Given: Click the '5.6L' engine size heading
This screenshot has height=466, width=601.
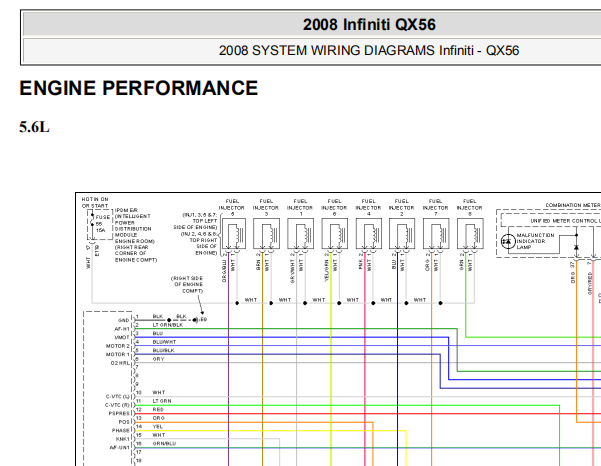Looking at the screenshot, I should coord(34,127).
